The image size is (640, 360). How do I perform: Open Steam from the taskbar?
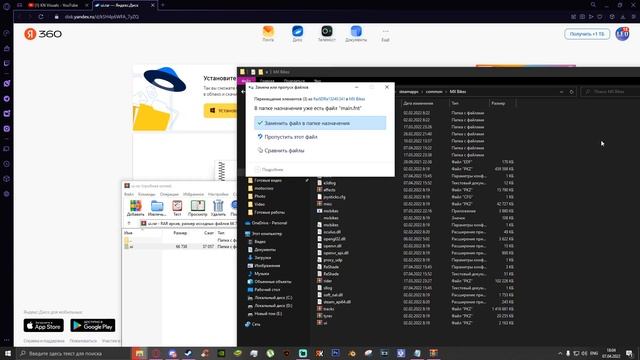(x=188, y=353)
